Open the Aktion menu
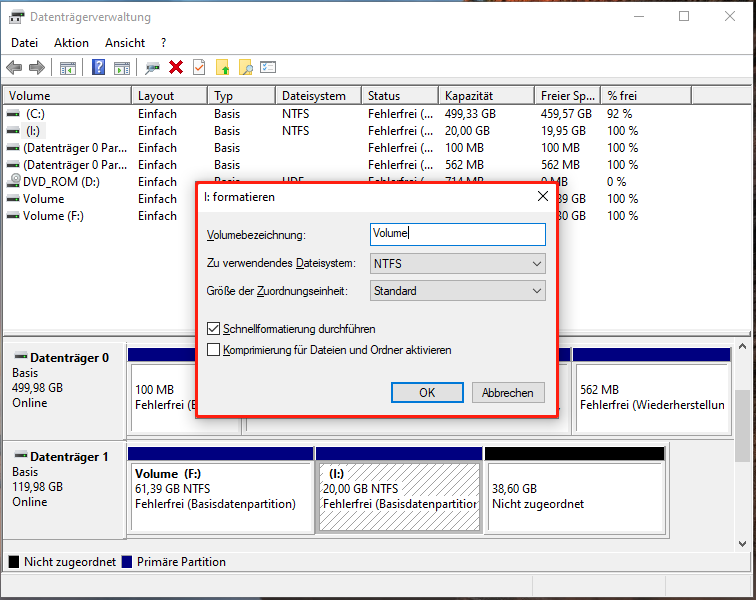The image size is (756, 600). pos(71,43)
